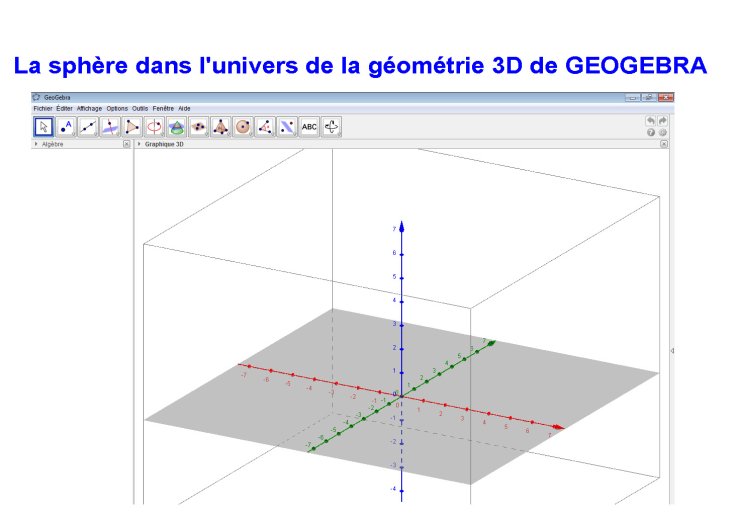Image resolution: width=734 pixels, height=517 pixels.
Task: Restore down the GeoGebra window
Action: coord(649,97)
